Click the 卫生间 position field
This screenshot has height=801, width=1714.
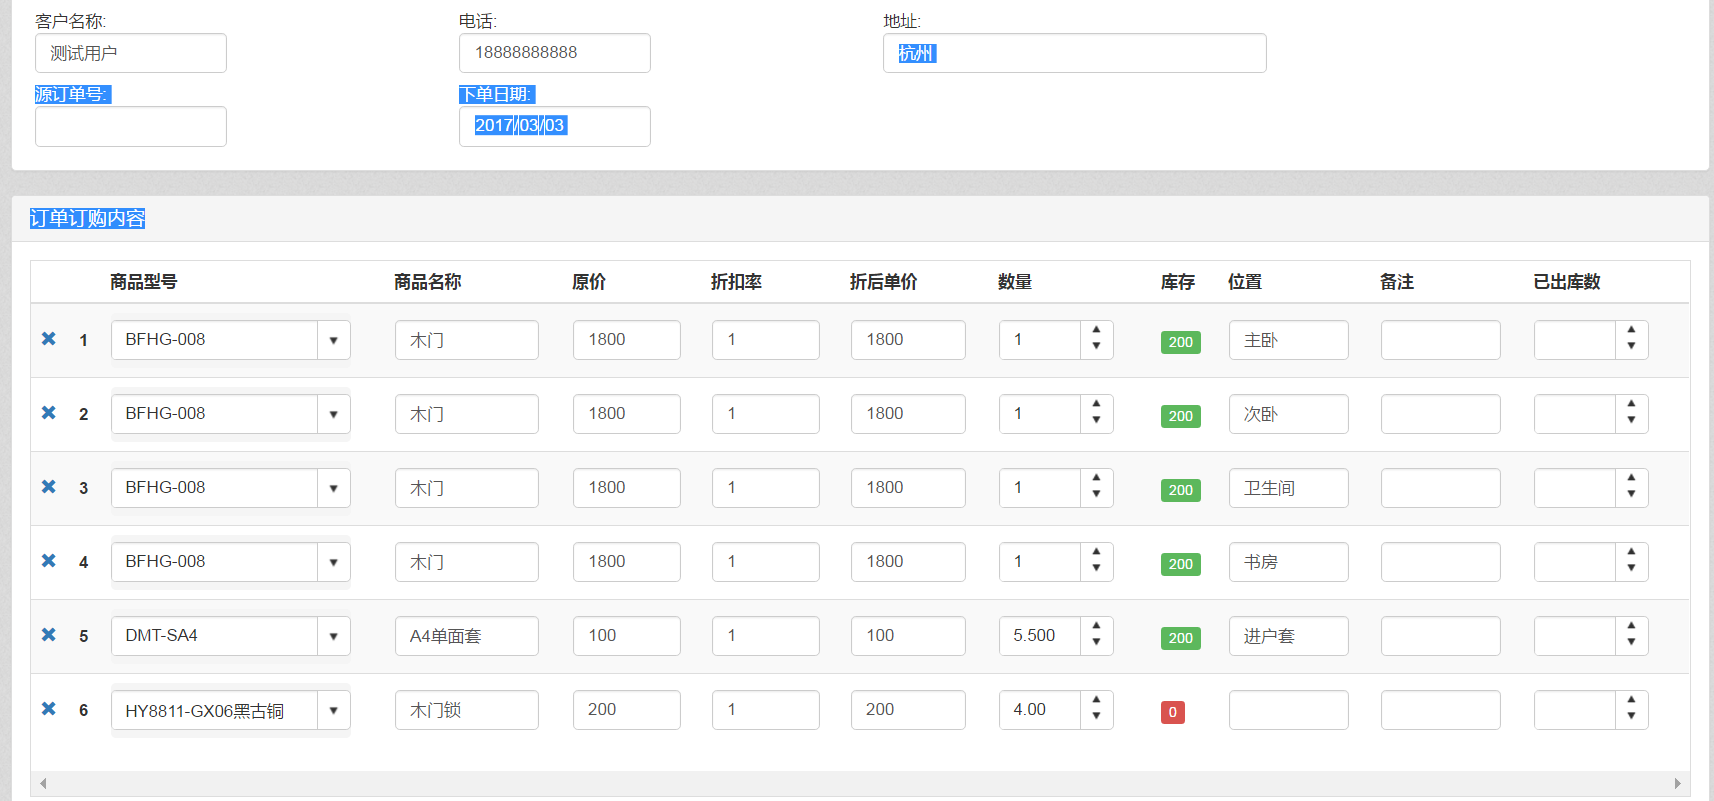[1289, 488]
